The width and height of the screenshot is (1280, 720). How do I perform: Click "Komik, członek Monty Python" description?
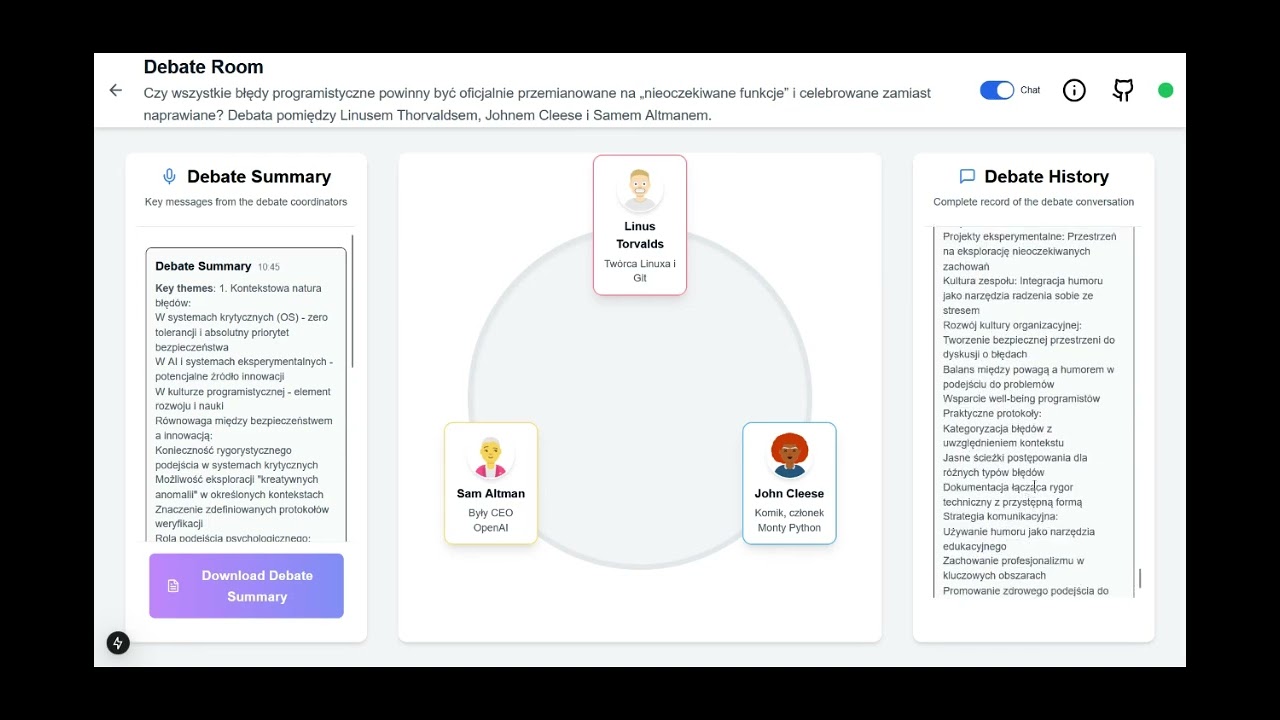789,520
